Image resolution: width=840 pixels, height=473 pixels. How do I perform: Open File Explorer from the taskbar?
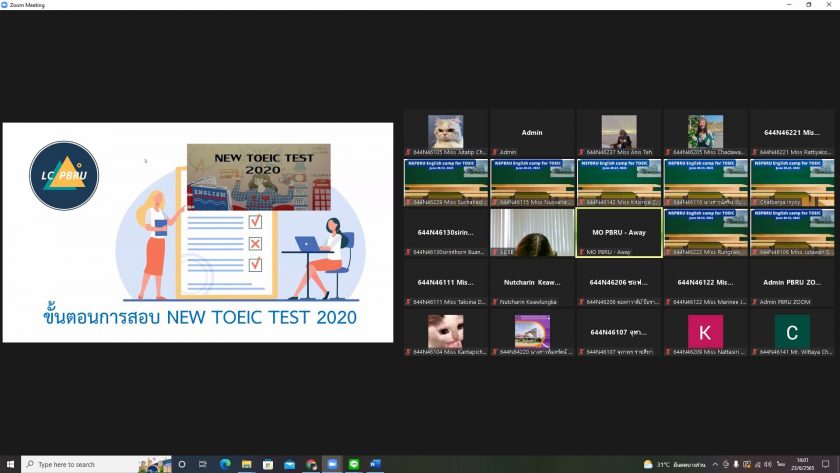(x=246, y=464)
